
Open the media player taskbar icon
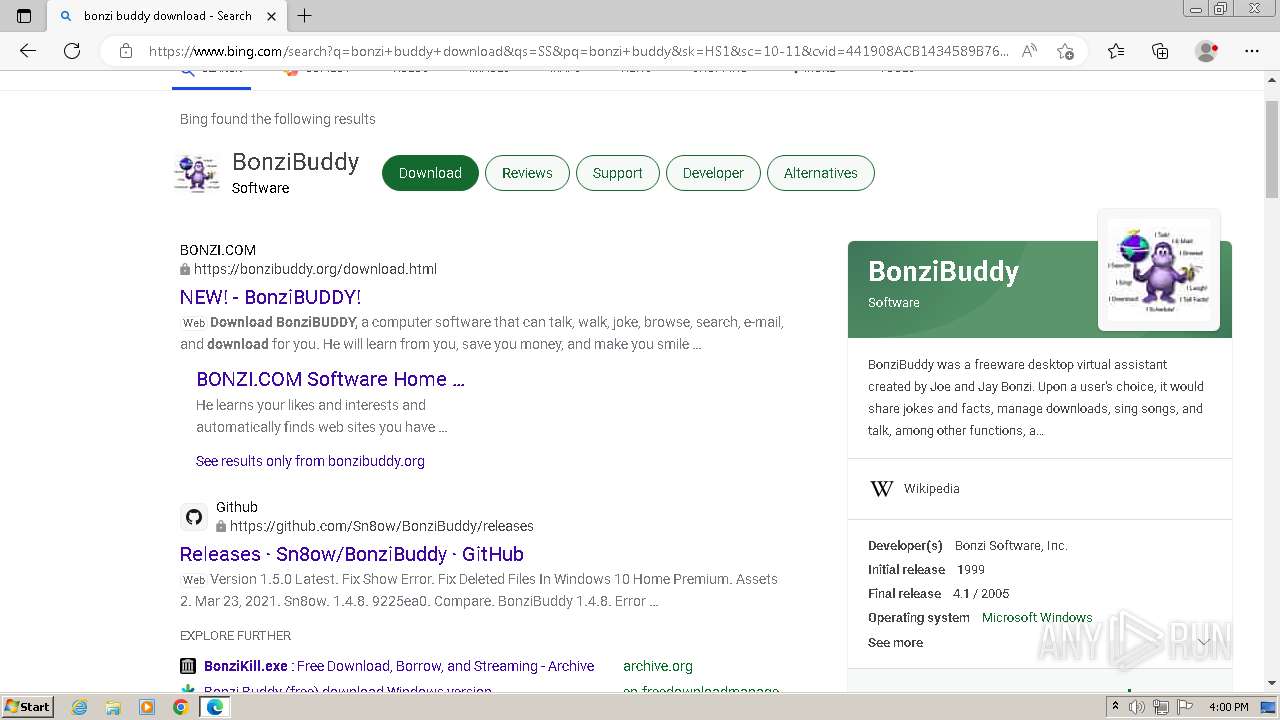tap(147, 707)
